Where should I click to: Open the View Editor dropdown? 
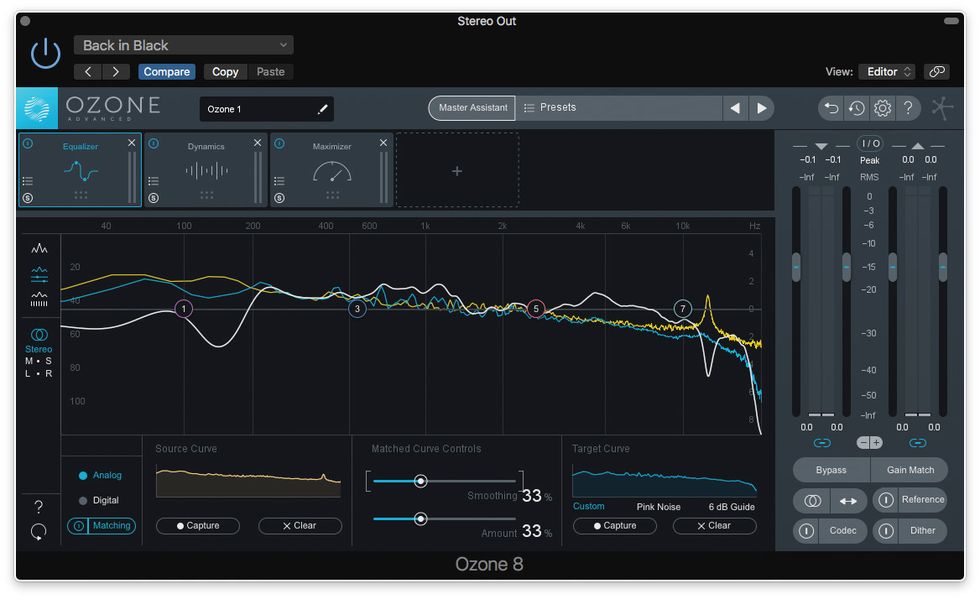(888, 72)
